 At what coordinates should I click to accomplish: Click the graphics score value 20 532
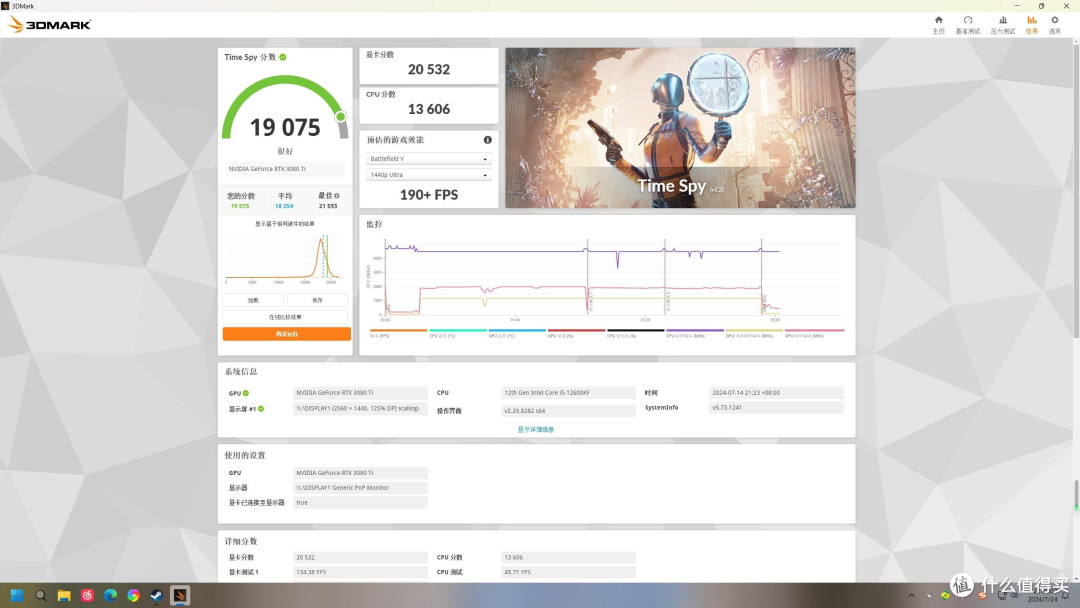click(428, 70)
